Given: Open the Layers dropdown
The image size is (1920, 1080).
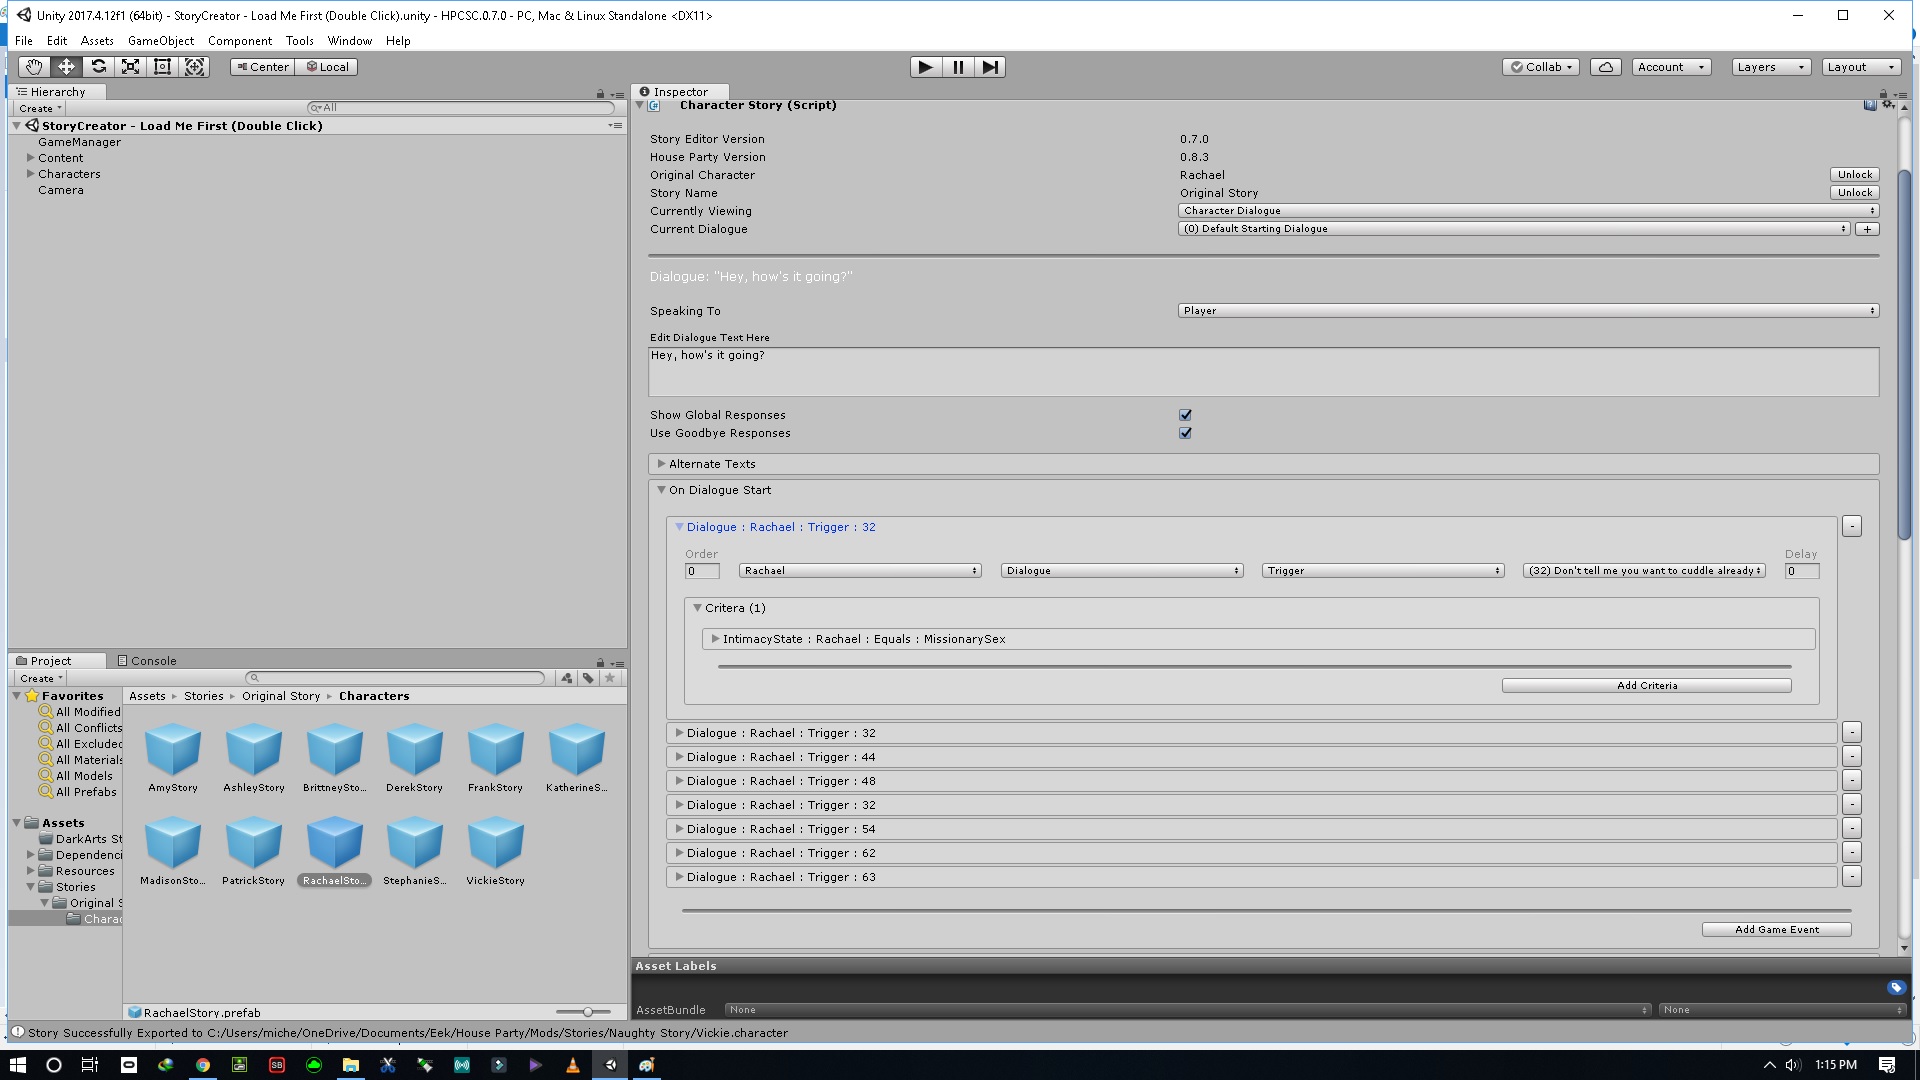Looking at the screenshot, I should tap(1771, 67).
